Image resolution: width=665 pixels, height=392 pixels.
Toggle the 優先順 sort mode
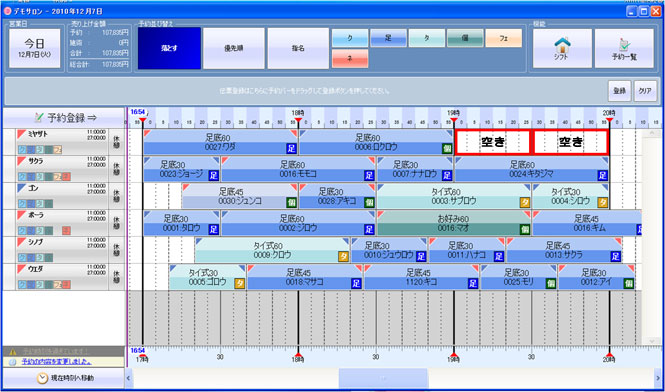(234, 48)
